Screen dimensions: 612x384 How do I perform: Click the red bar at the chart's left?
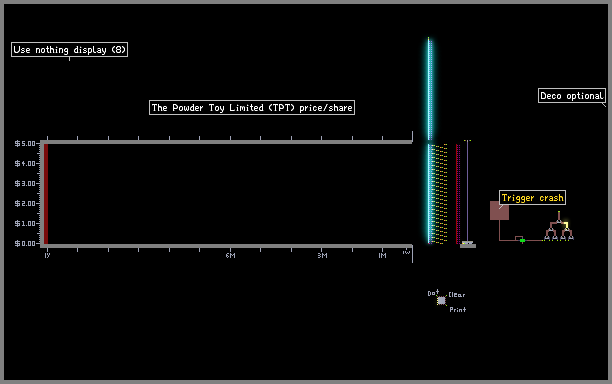[x=46, y=194]
